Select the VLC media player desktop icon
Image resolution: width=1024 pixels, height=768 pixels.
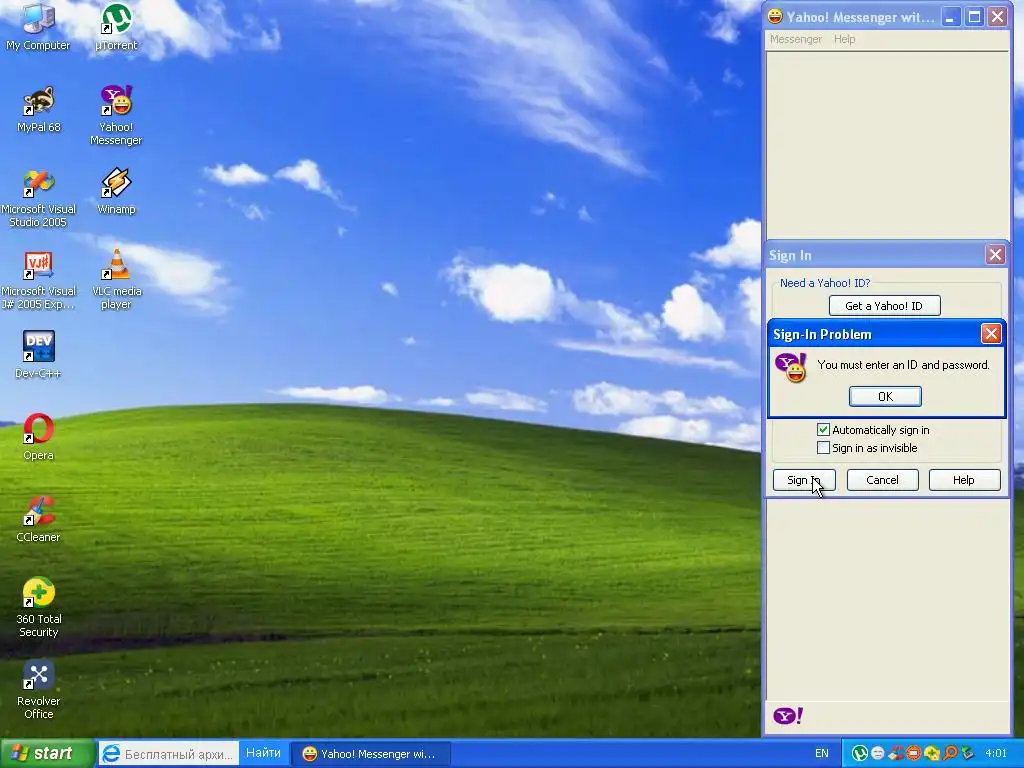116,280
